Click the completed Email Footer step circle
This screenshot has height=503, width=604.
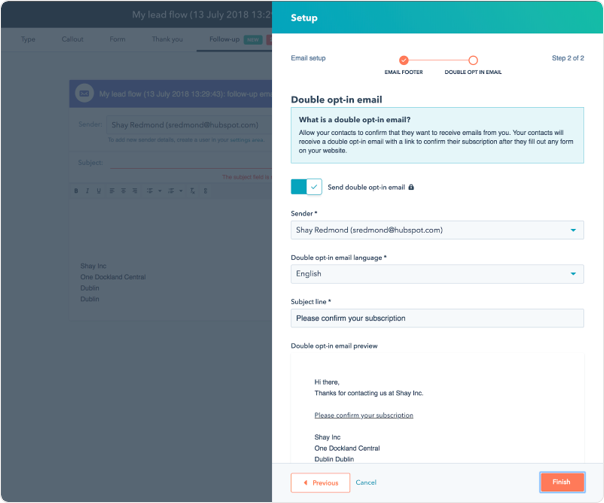point(403,60)
